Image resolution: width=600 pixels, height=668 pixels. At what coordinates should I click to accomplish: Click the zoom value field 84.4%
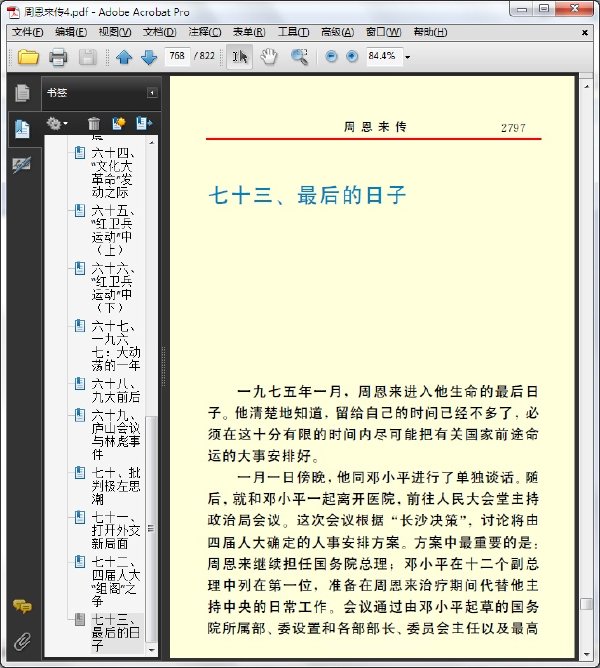(384, 56)
